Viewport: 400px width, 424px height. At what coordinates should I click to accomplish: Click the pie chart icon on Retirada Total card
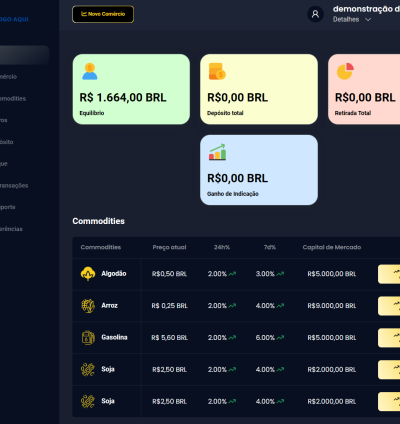(345, 71)
